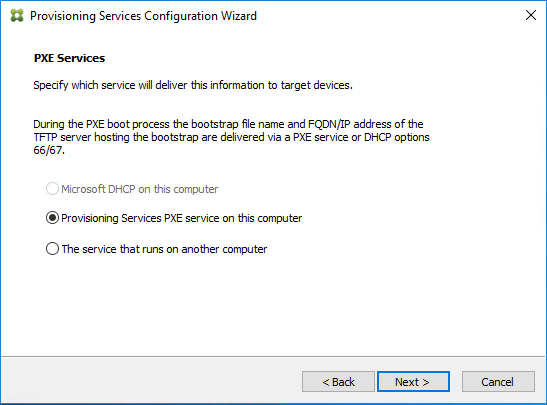Image resolution: width=547 pixels, height=405 pixels.
Task: Click the line beginning 'TFTP server hosting the bootstrap'
Action: [x=231, y=137]
